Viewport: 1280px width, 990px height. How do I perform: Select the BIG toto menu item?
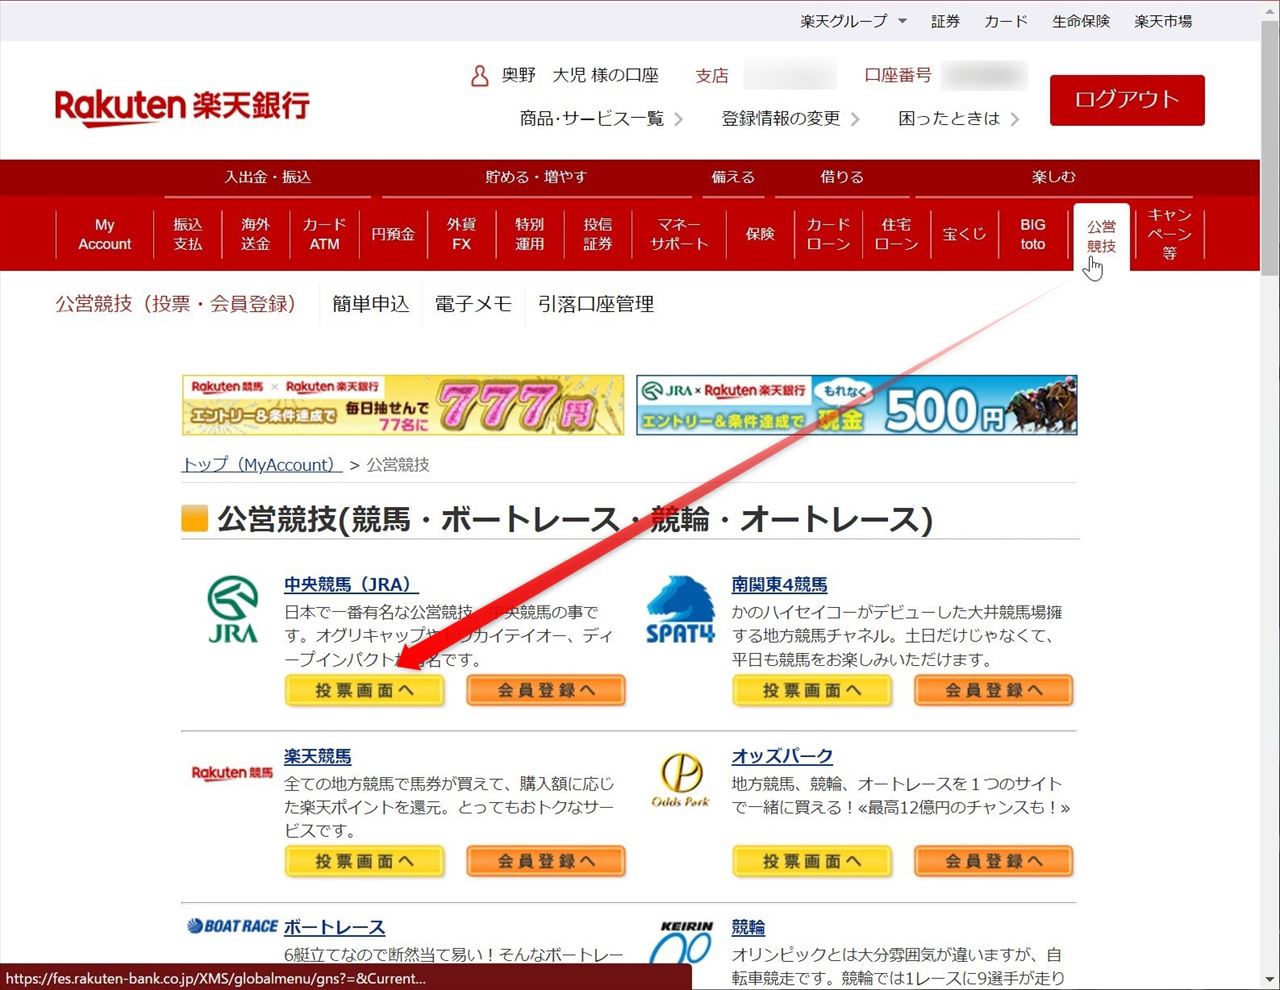coord(1033,234)
